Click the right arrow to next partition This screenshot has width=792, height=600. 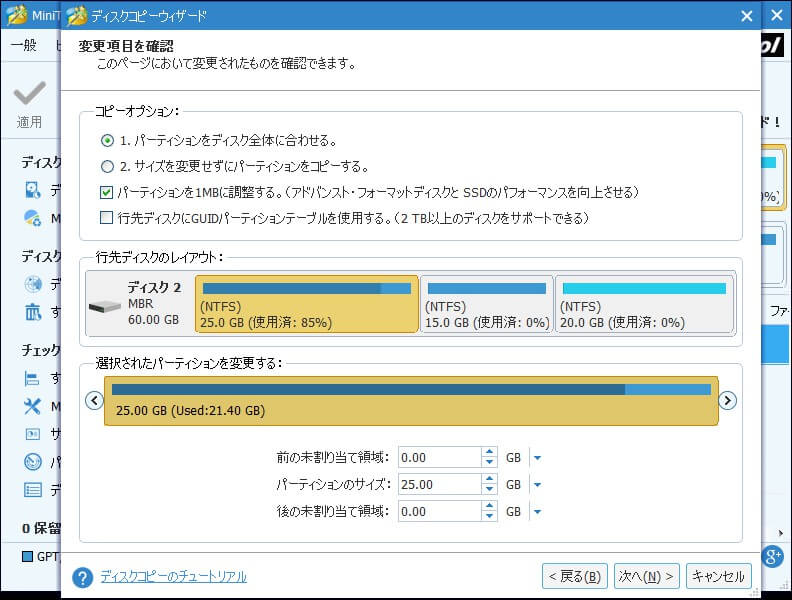click(x=727, y=401)
